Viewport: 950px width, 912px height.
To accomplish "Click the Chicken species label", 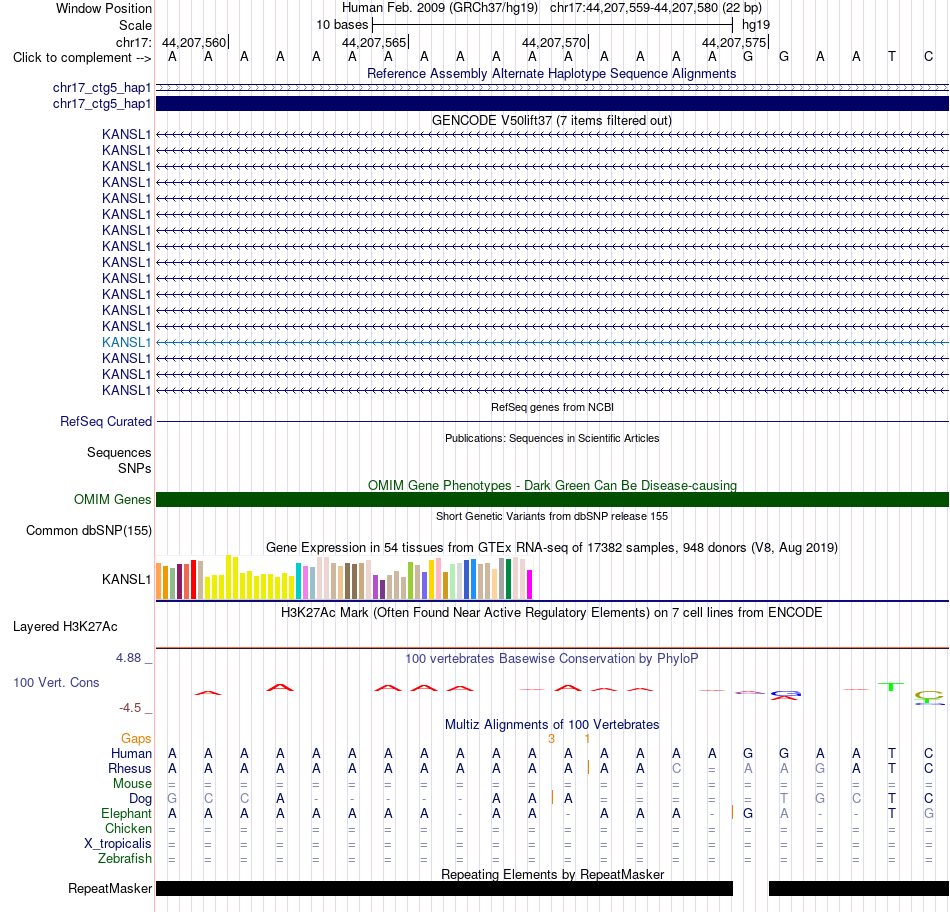I will (128, 828).
